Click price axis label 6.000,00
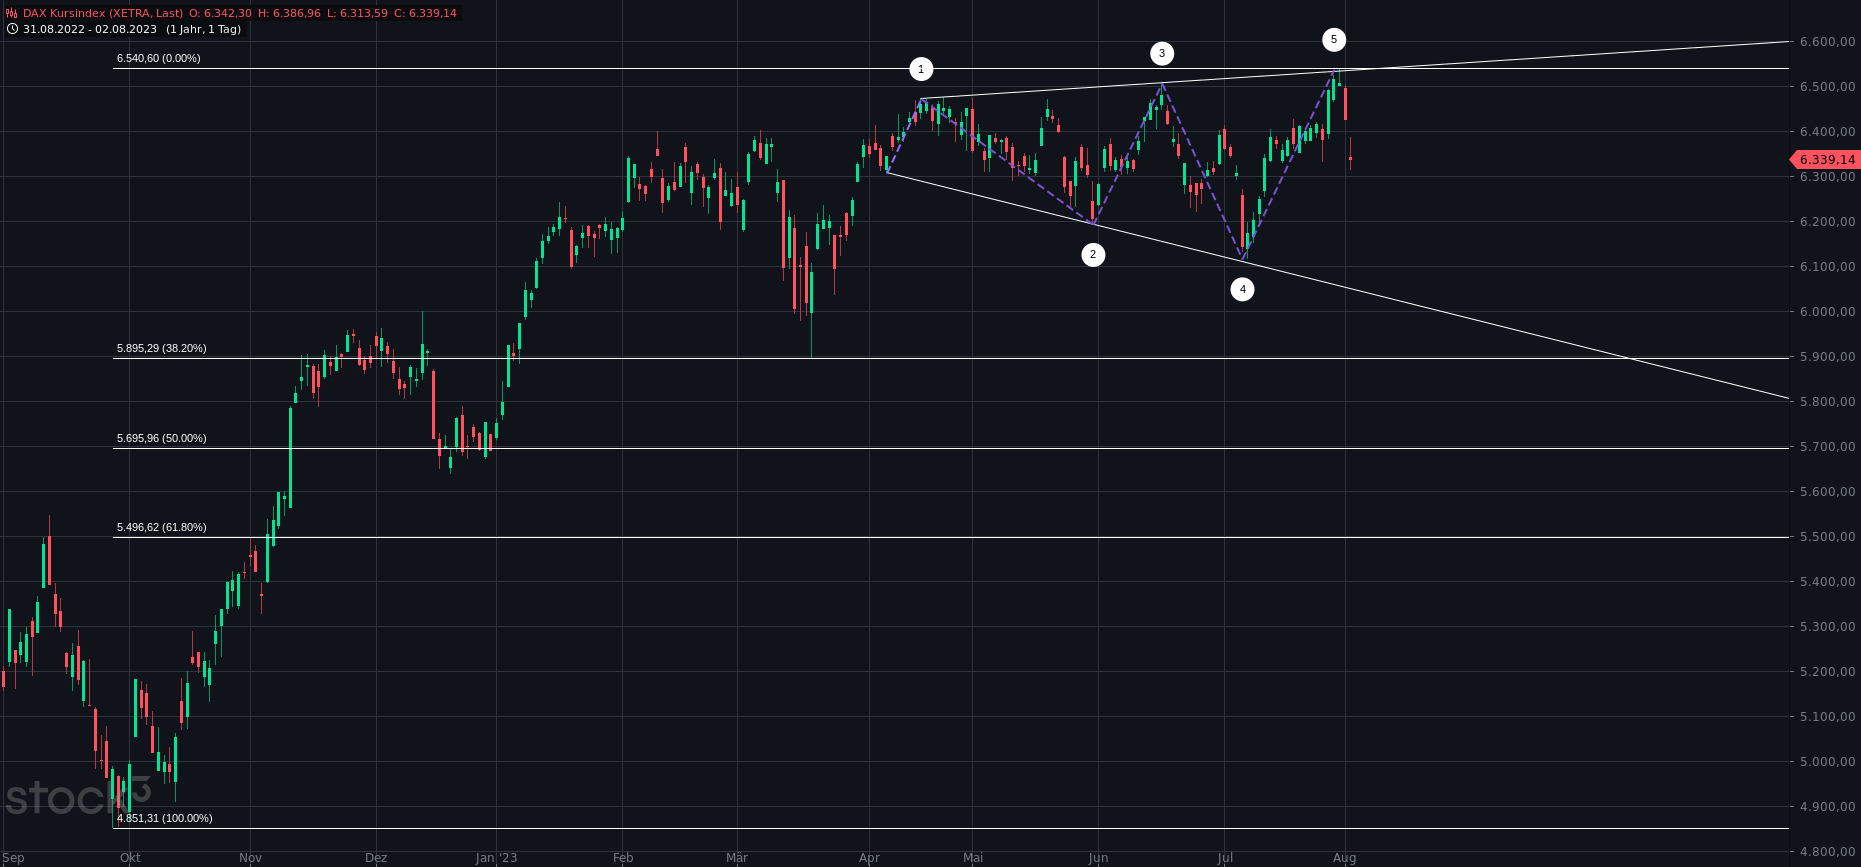This screenshot has width=1861, height=867. click(x=1827, y=312)
